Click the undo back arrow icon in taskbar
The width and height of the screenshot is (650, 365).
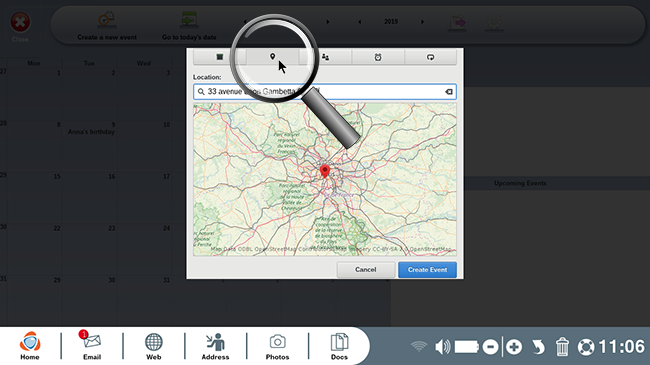[x=538, y=346]
